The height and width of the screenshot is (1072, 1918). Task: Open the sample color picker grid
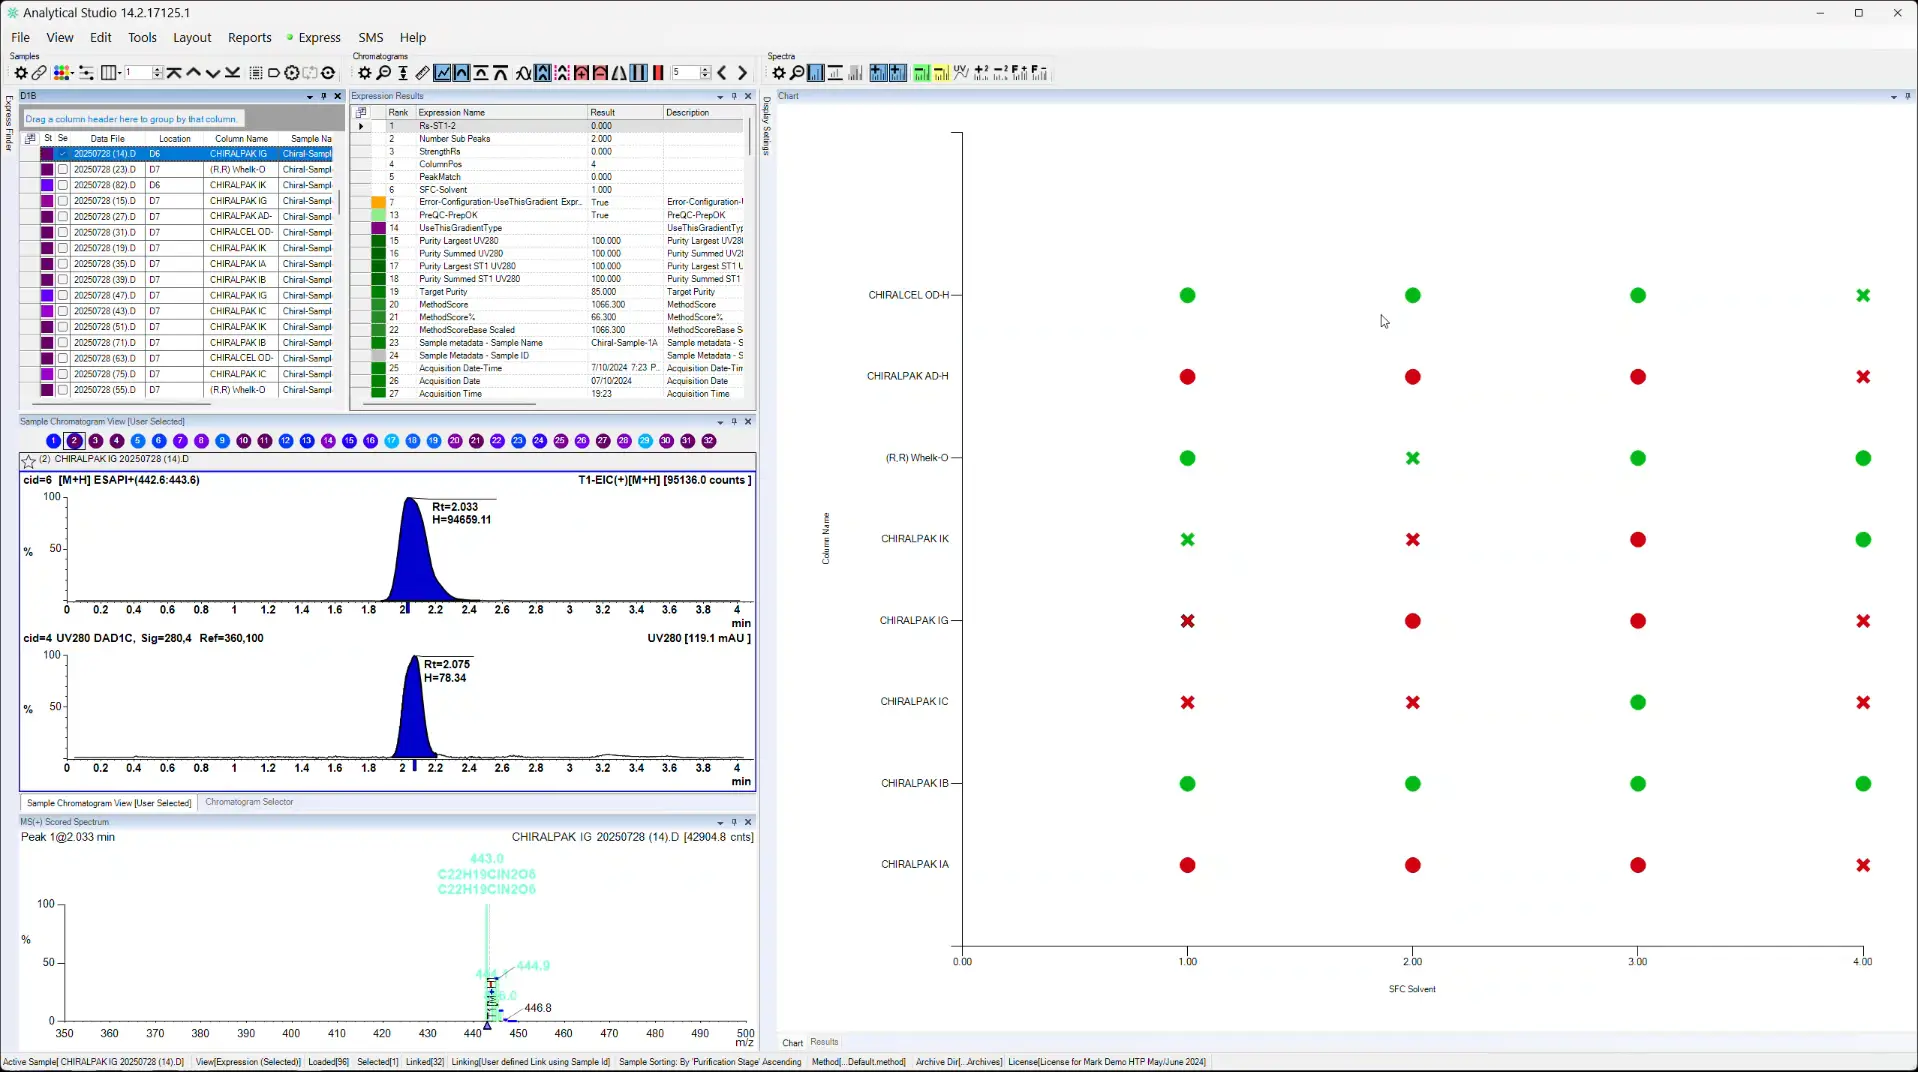click(x=61, y=72)
